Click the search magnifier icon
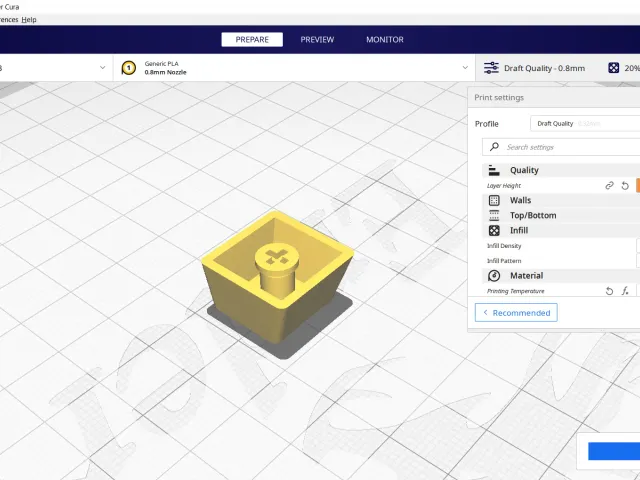This screenshot has width=640, height=480. [x=494, y=147]
